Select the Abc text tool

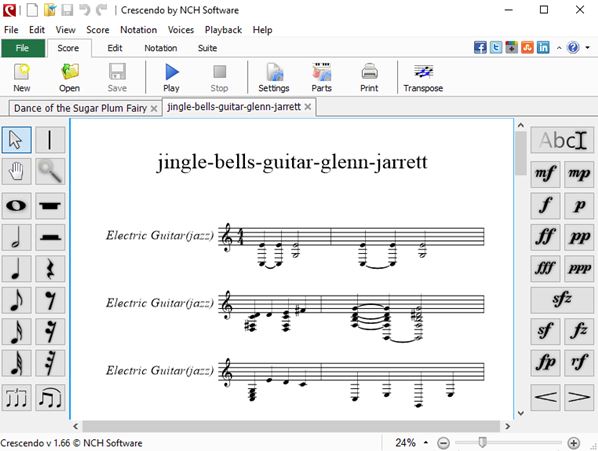pyautogui.click(x=562, y=140)
